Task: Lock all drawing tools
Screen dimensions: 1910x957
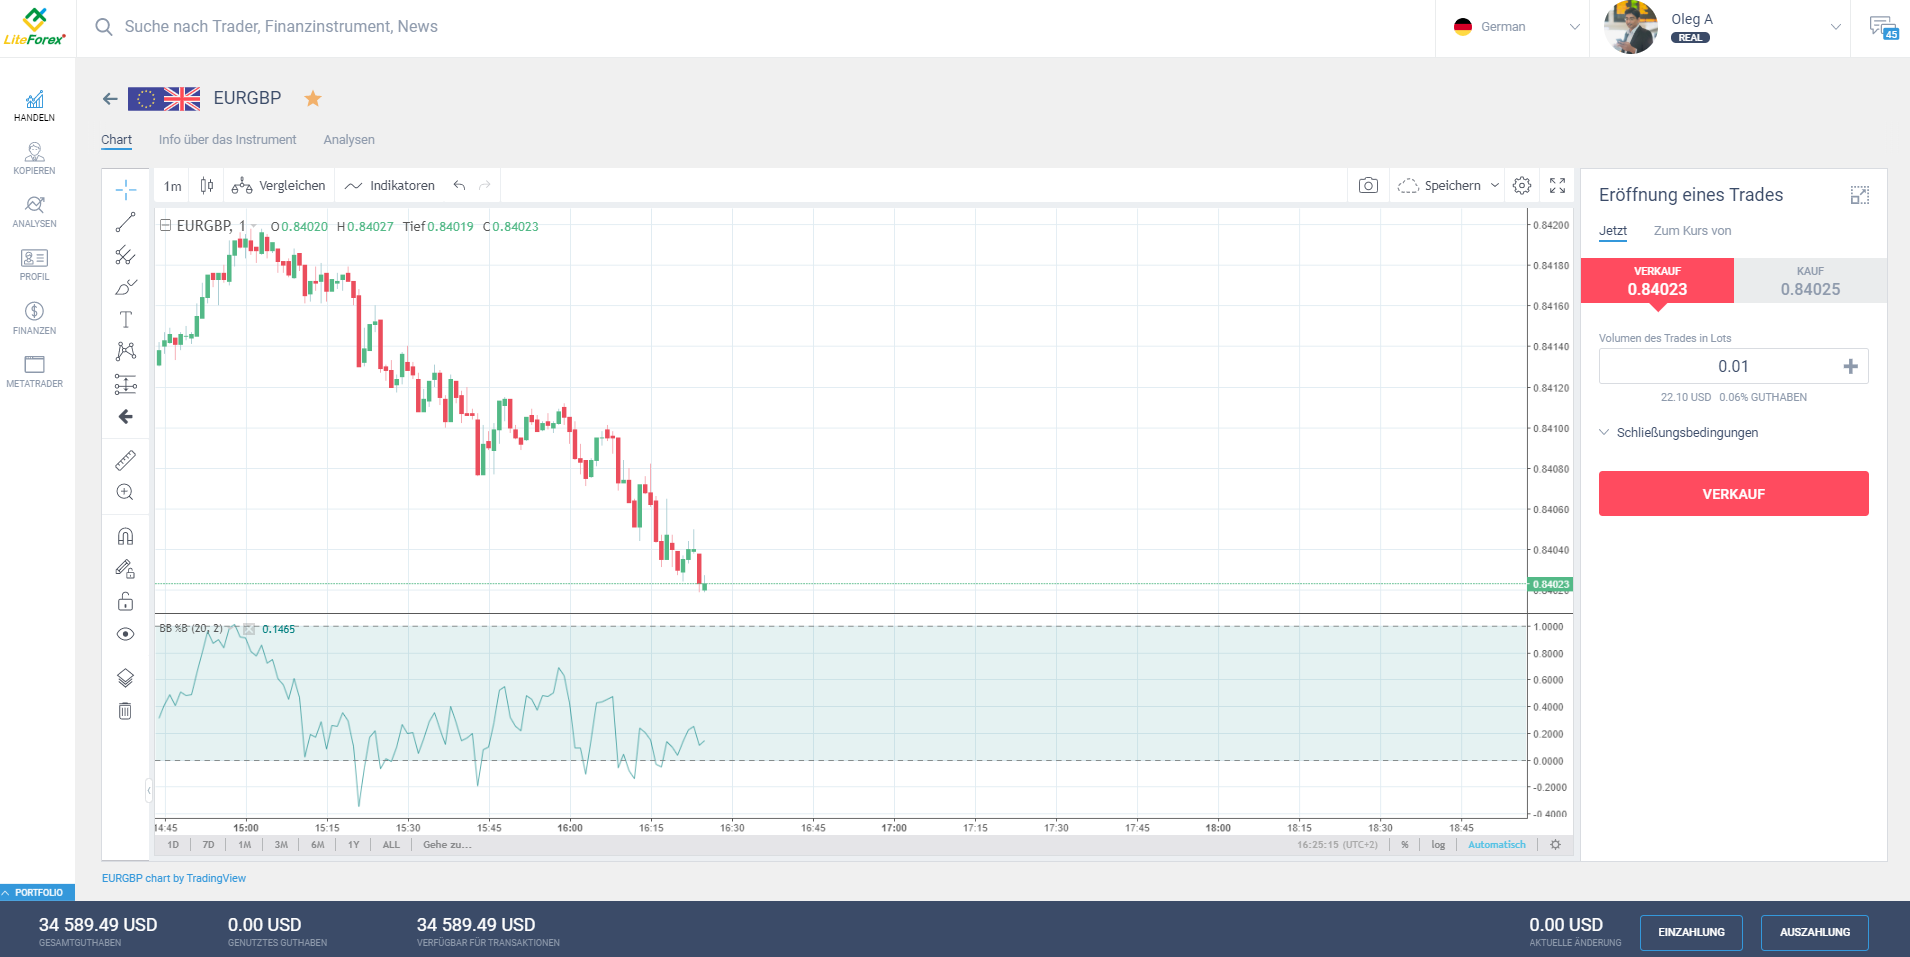Action: (x=125, y=601)
